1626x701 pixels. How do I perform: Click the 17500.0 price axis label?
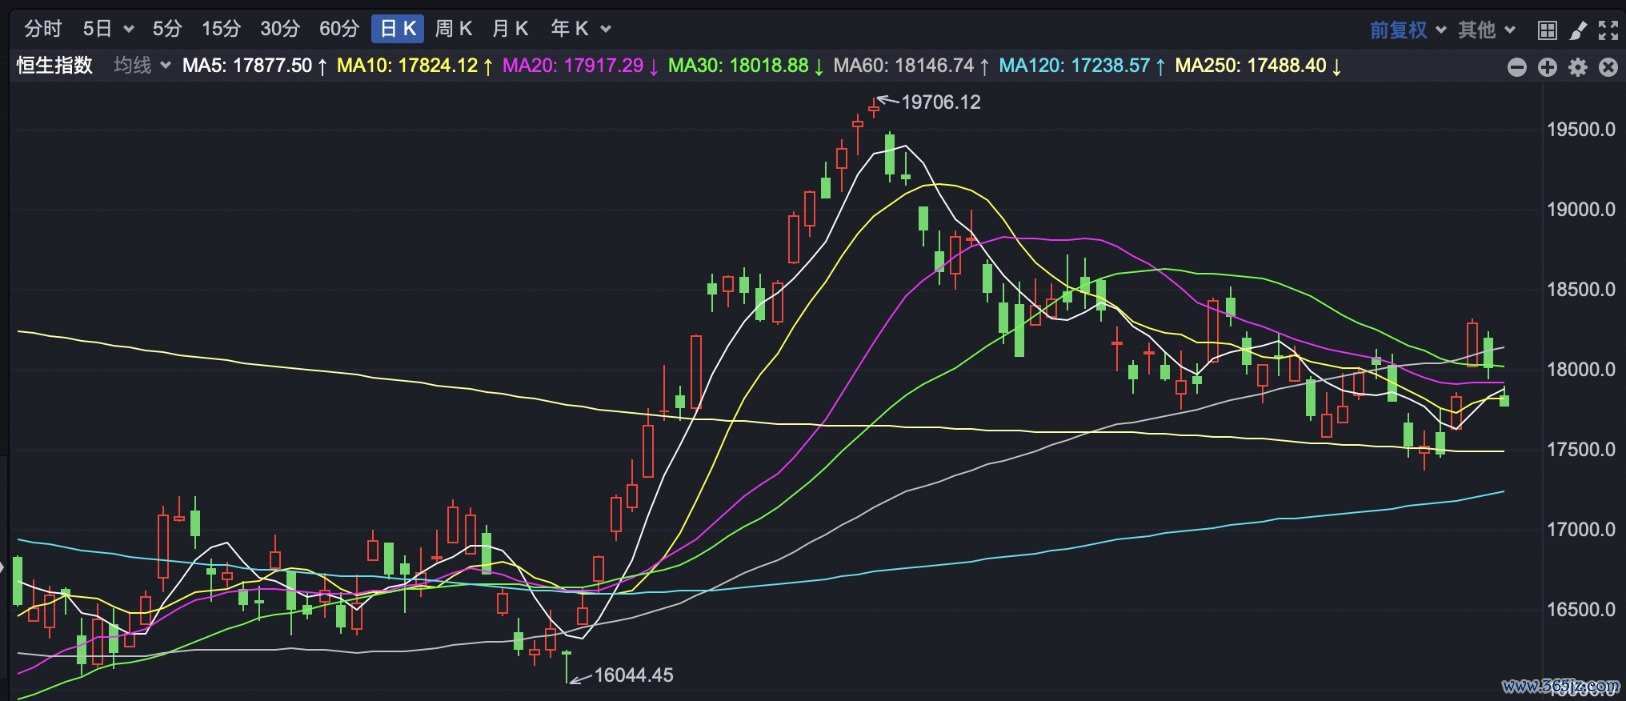(x=1581, y=449)
